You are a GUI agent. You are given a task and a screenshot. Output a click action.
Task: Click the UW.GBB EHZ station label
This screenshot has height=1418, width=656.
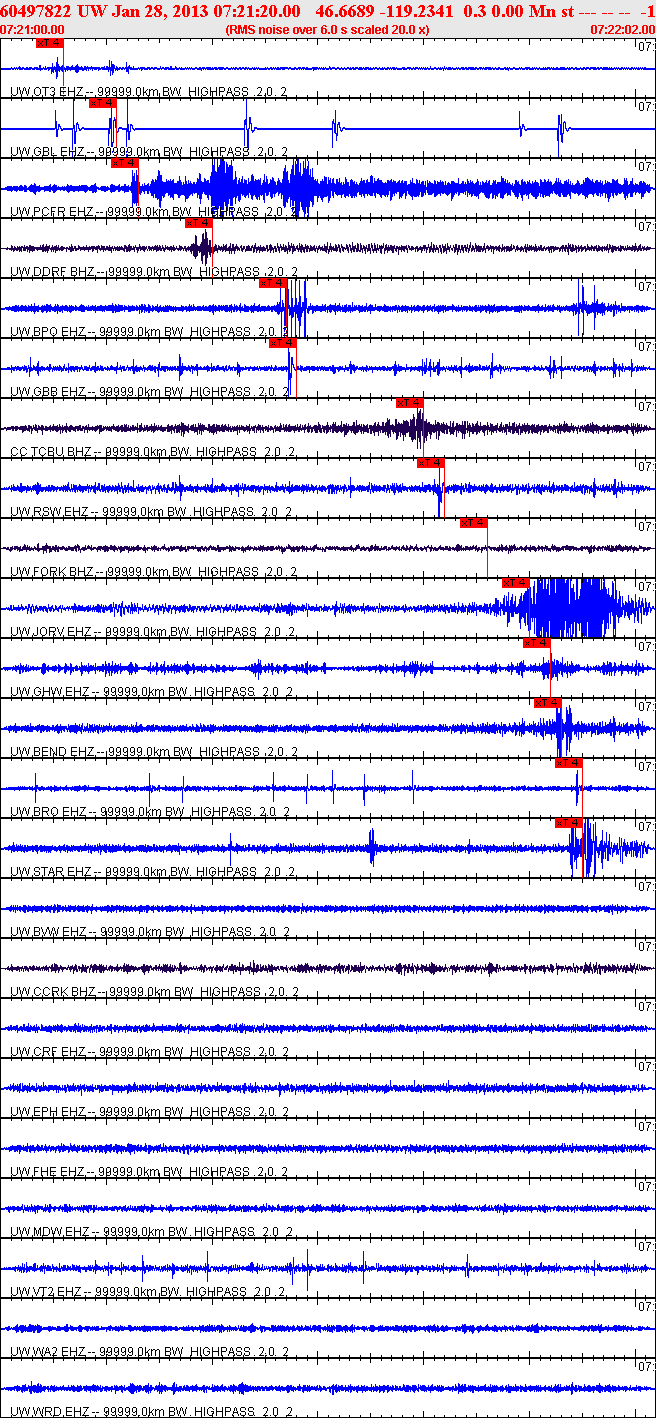click(x=47, y=392)
